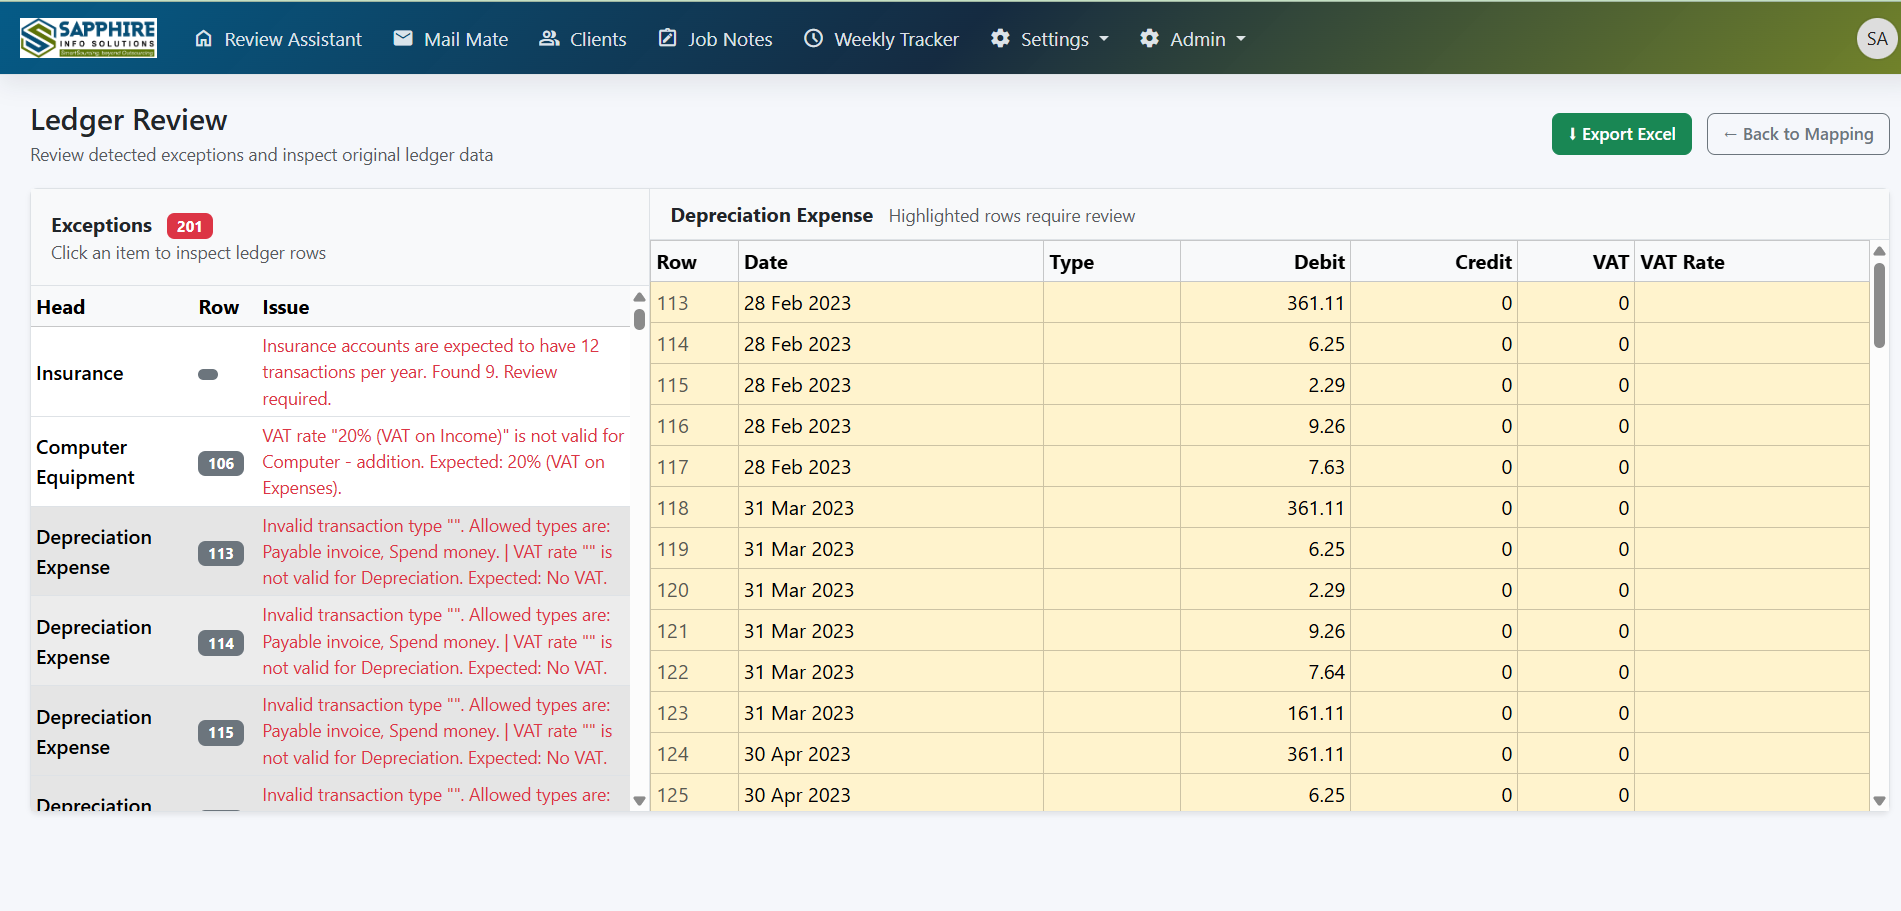Open the SA user avatar
This screenshot has height=911, width=1901.
coord(1877,39)
